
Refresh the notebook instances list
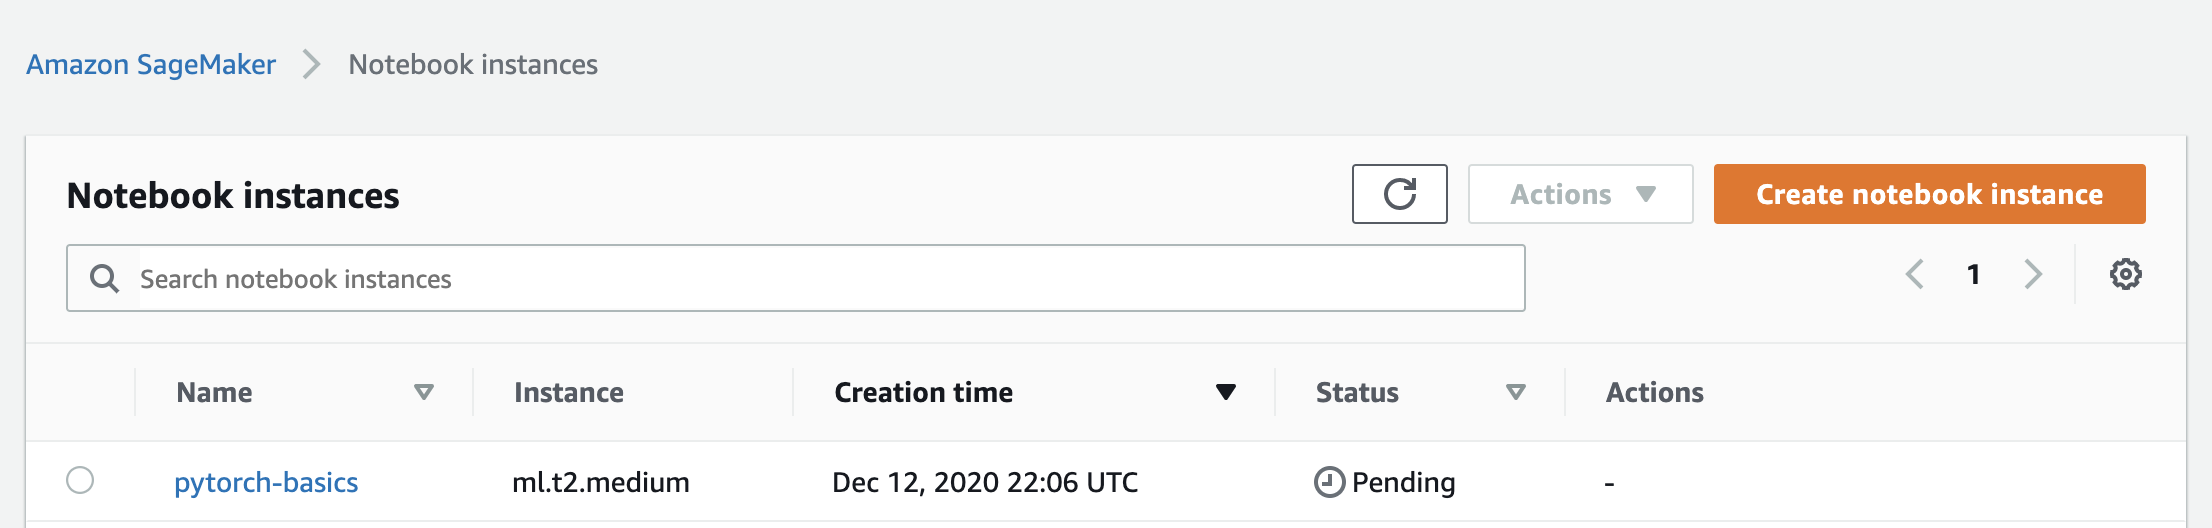1399,194
